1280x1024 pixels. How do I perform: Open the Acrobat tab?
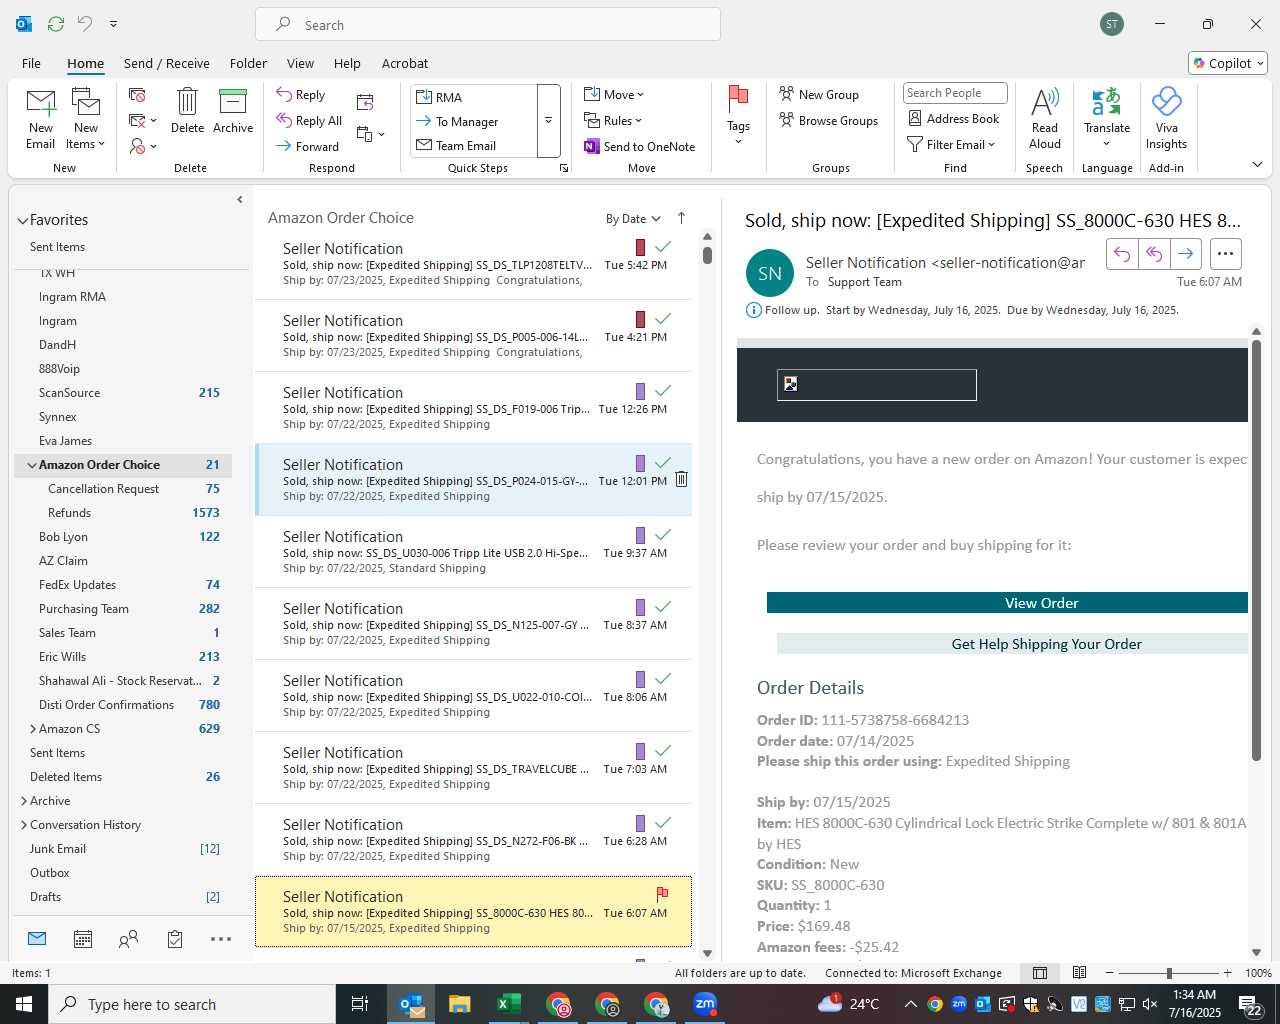pos(405,63)
